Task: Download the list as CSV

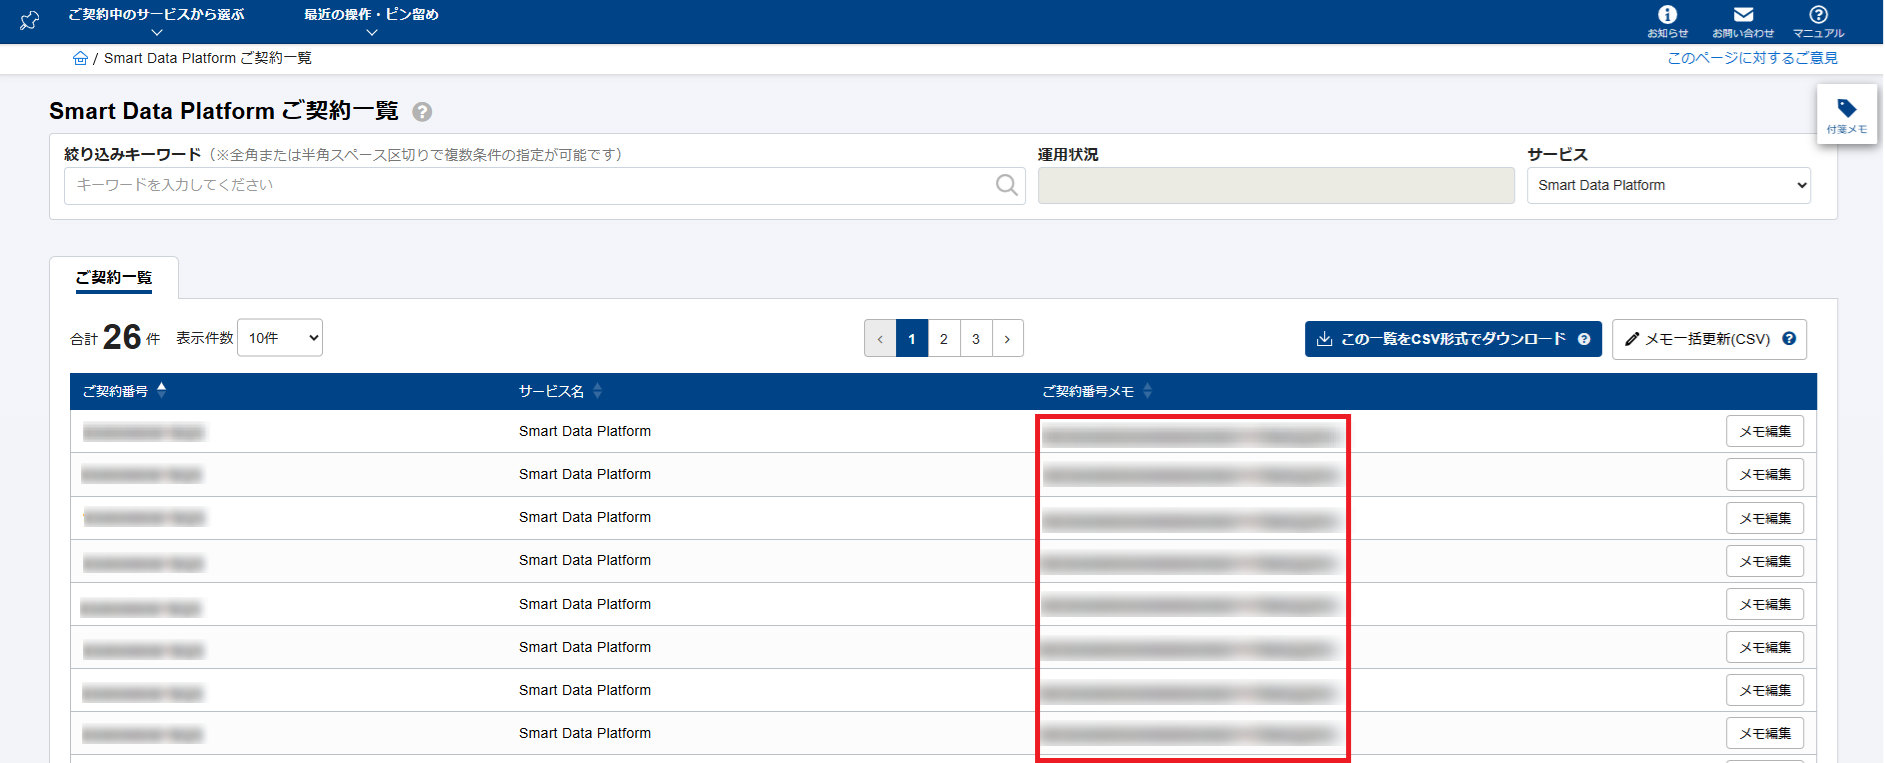Action: click(x=1452, y=339)
